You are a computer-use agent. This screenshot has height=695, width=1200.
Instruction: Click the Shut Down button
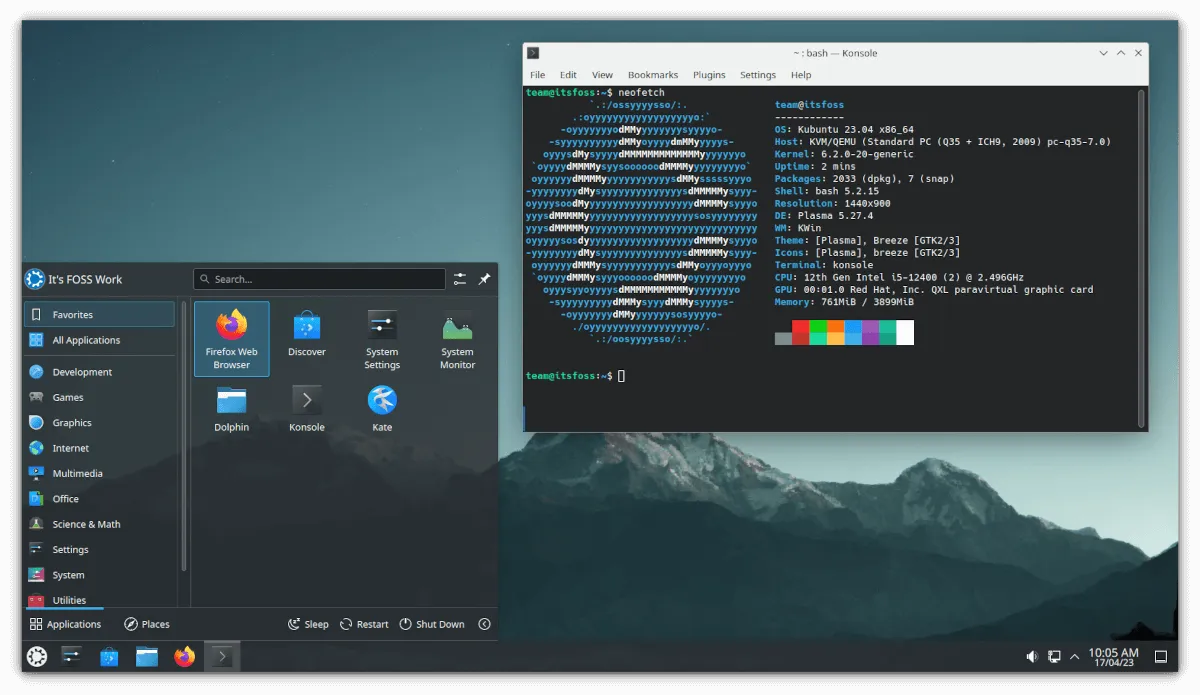pyautogui.click(x=432, y=623)
